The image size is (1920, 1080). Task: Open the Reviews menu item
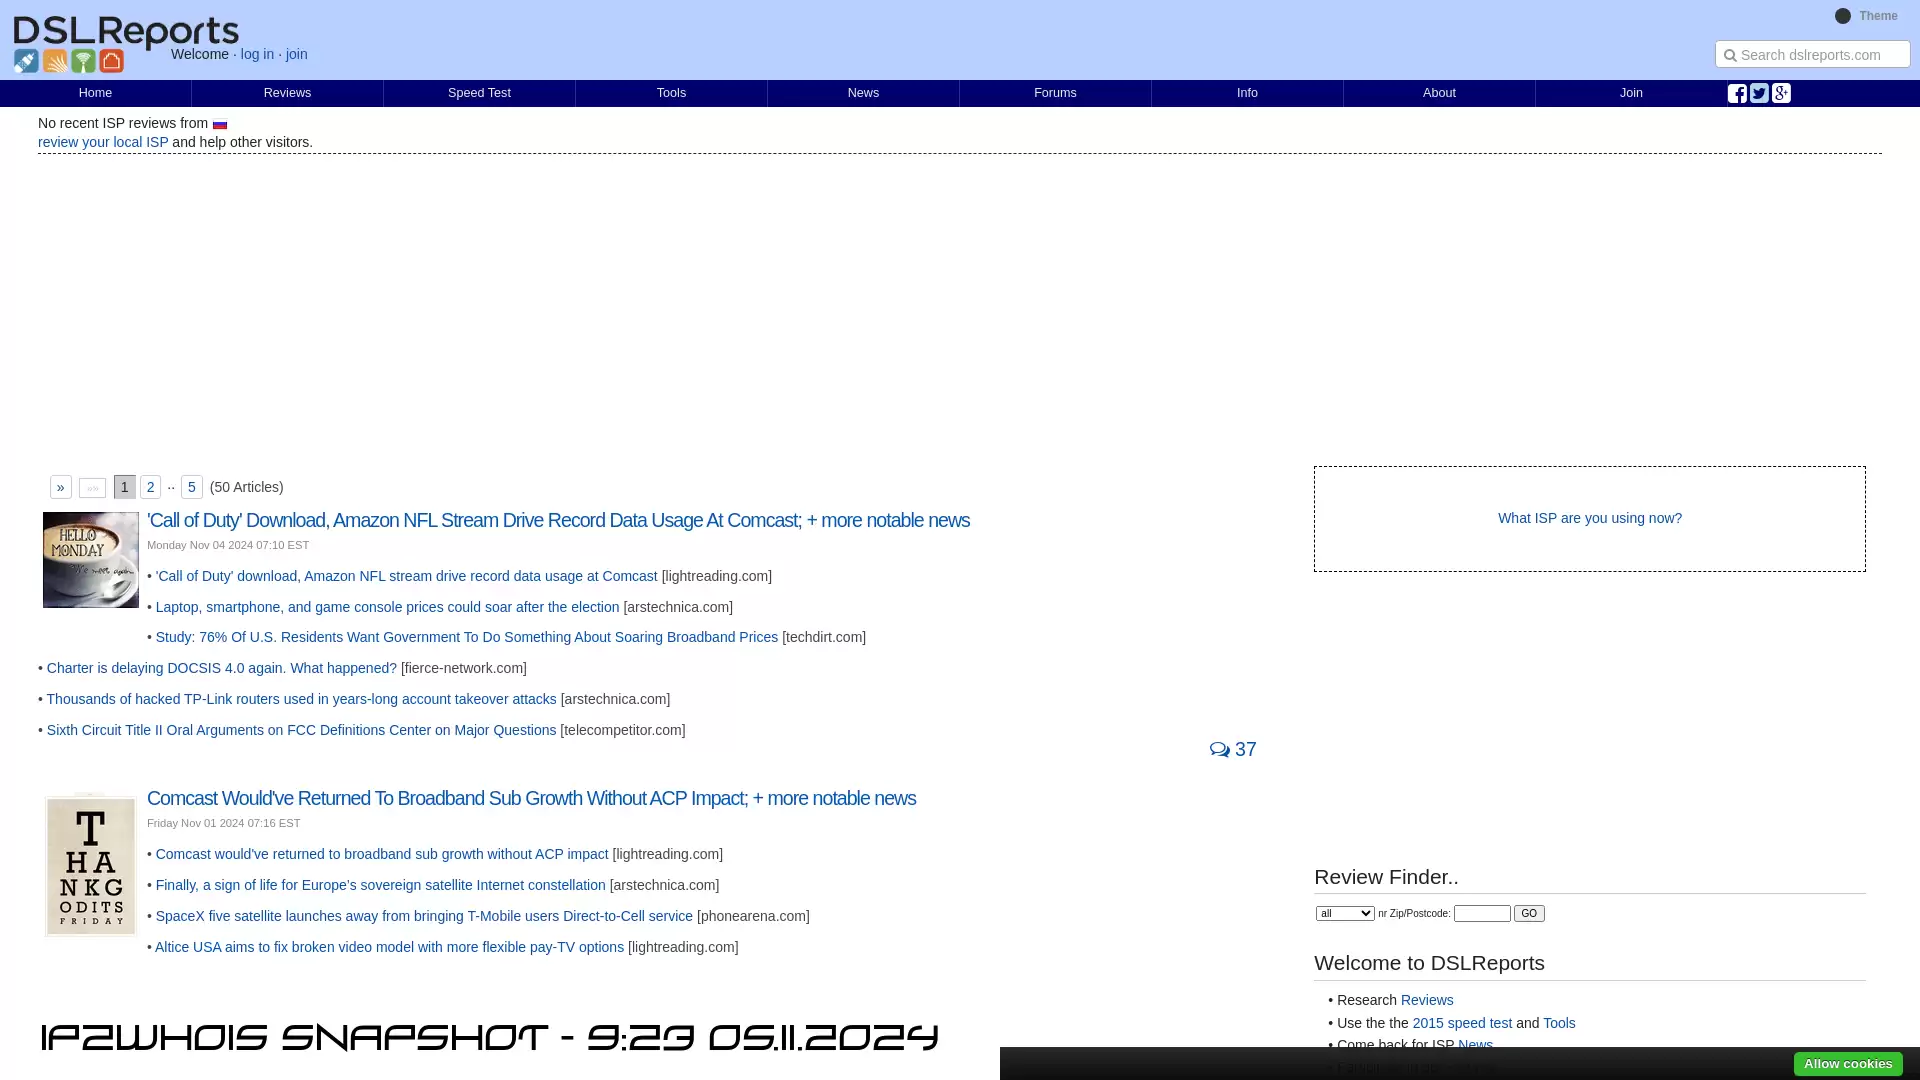tap(287, 93)
